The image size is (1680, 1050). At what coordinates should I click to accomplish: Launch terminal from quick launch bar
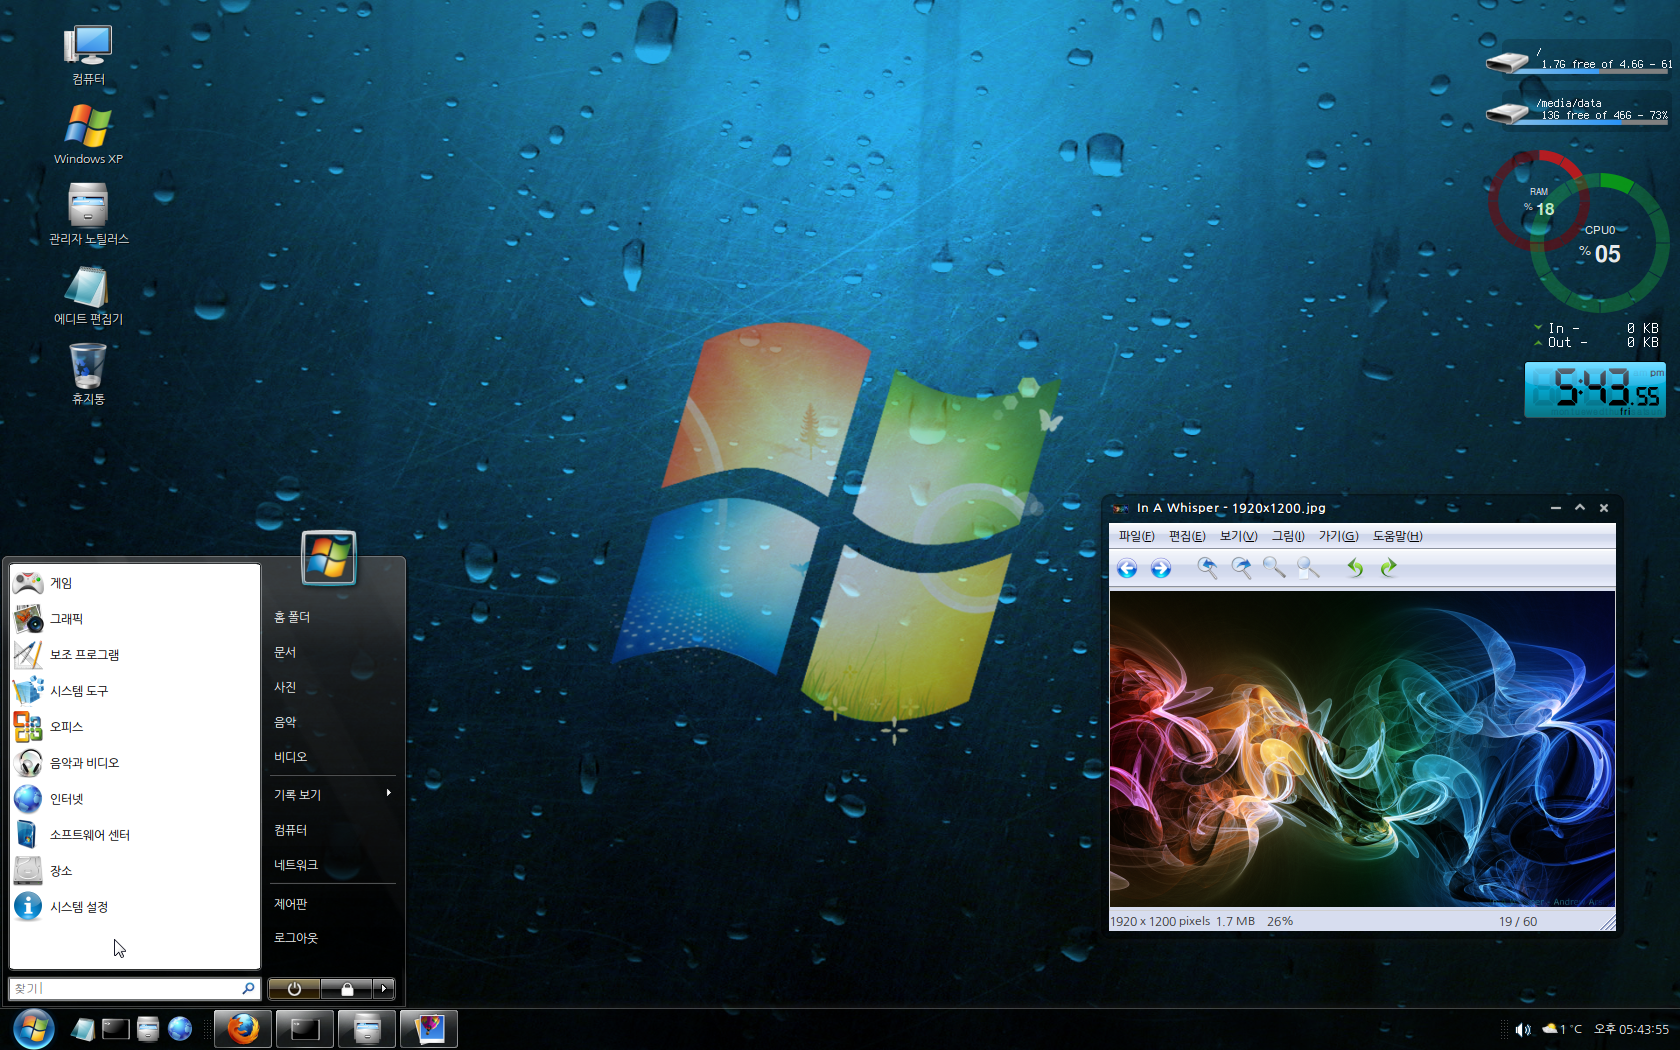coord(116,1028)
